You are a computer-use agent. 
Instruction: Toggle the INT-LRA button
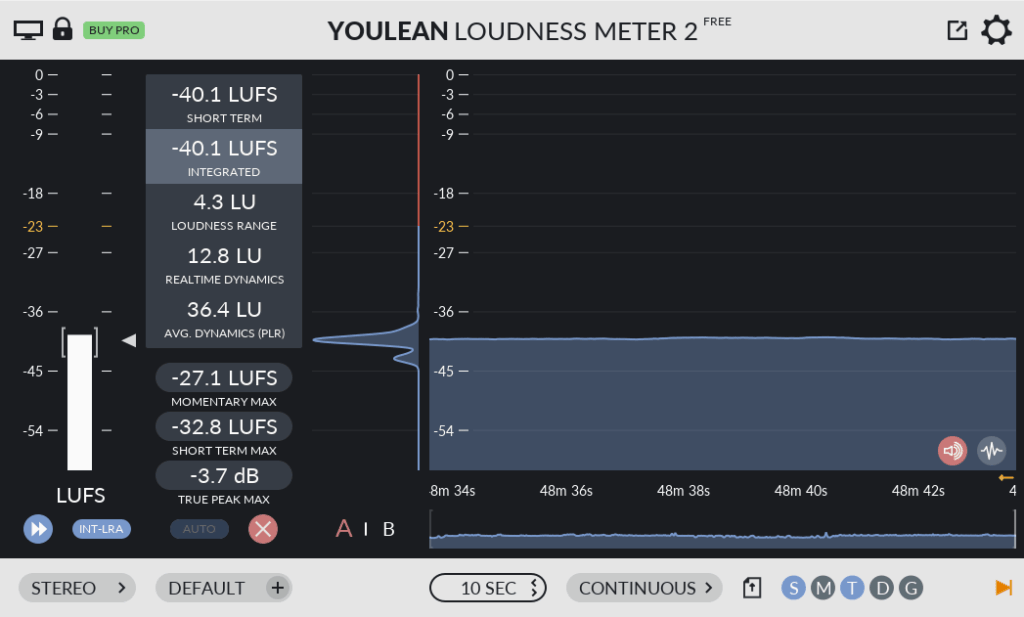click(x=101, y=529)
